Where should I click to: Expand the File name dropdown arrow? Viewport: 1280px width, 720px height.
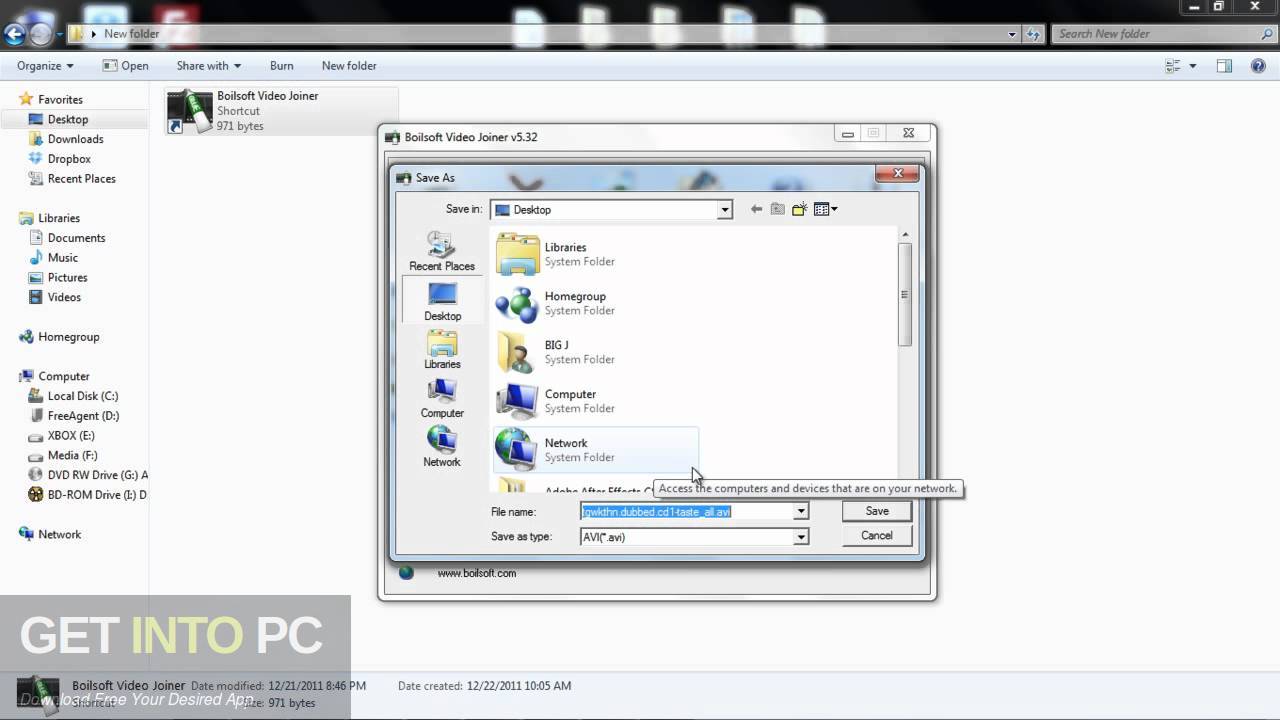pos(800,511)
